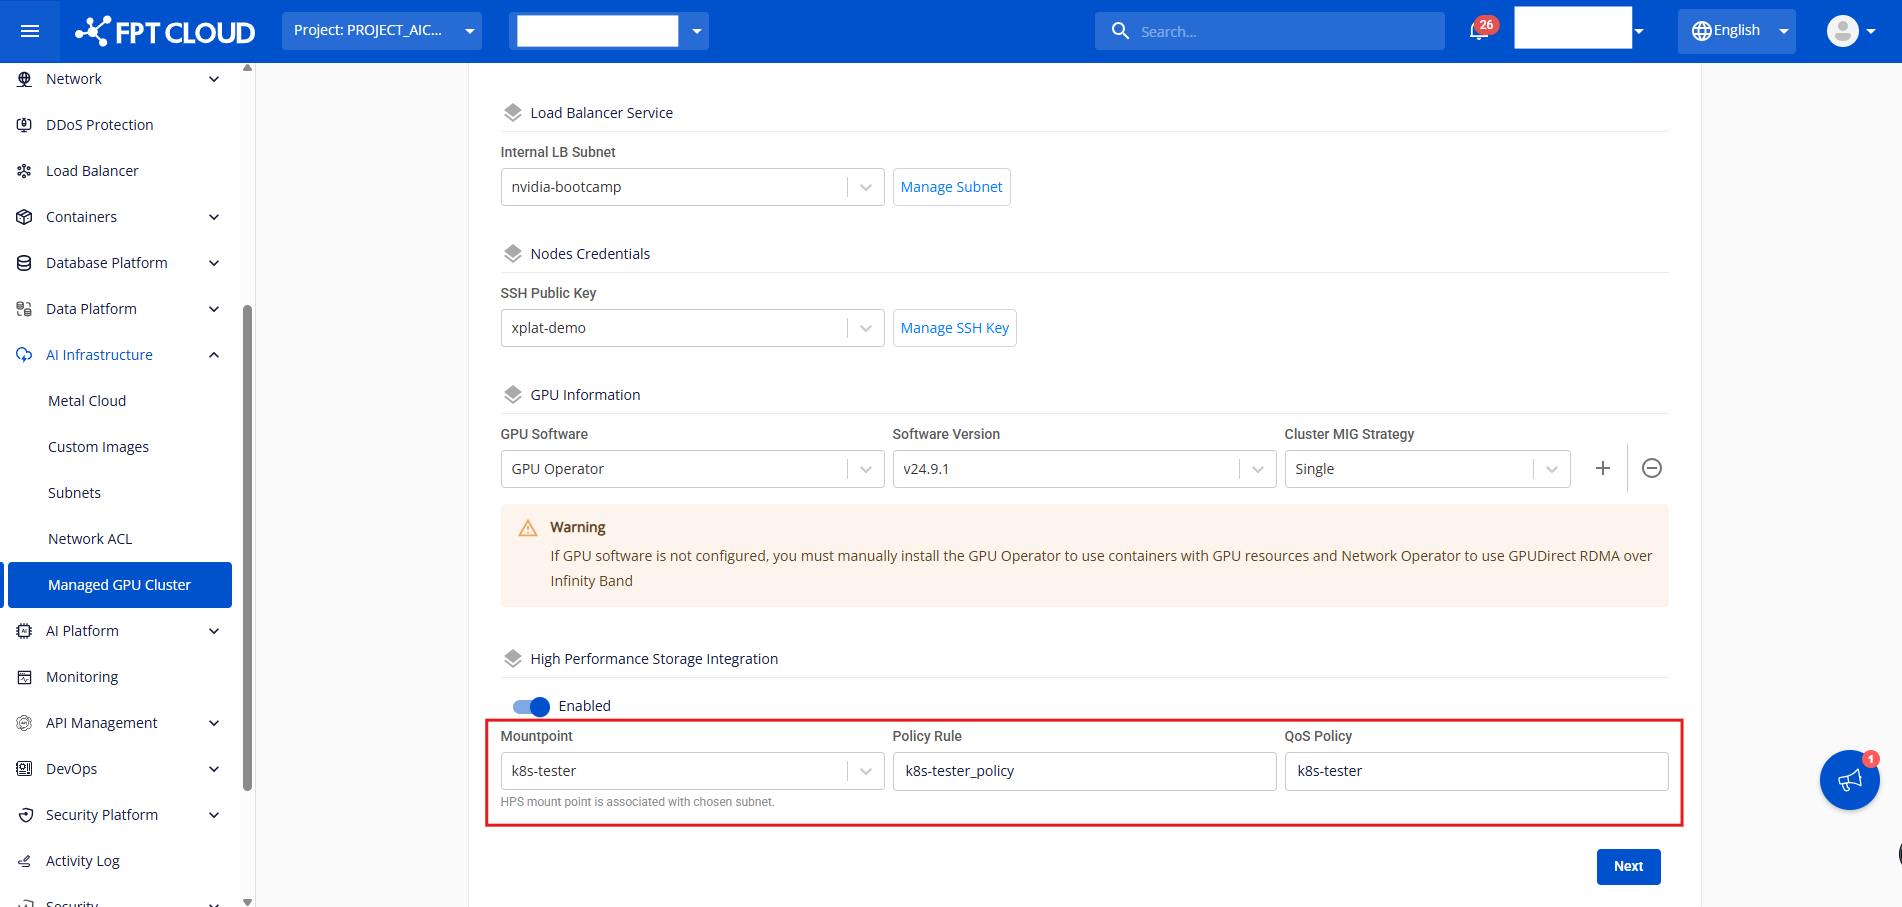Click the Policy Rule input field
Image resolution: width=1902 pixels, height=907 pixels.
coord(1084,771)
